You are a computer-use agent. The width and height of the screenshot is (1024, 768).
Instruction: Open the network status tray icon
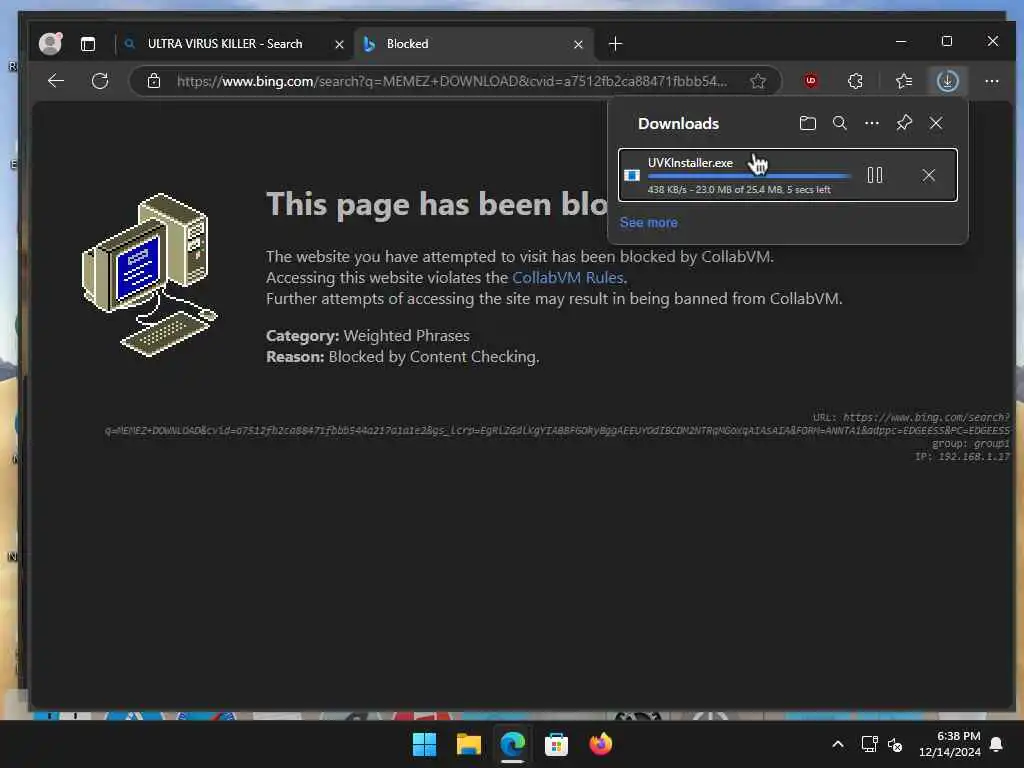click(x=869, y=744)
